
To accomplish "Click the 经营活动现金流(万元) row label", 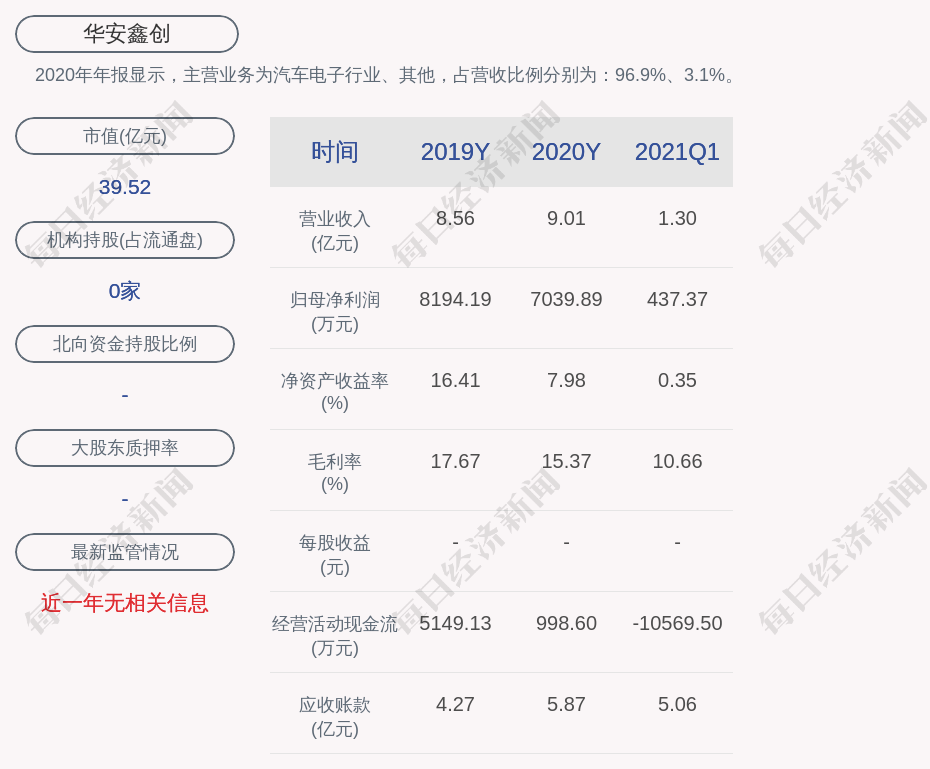I will pos(335,635).
